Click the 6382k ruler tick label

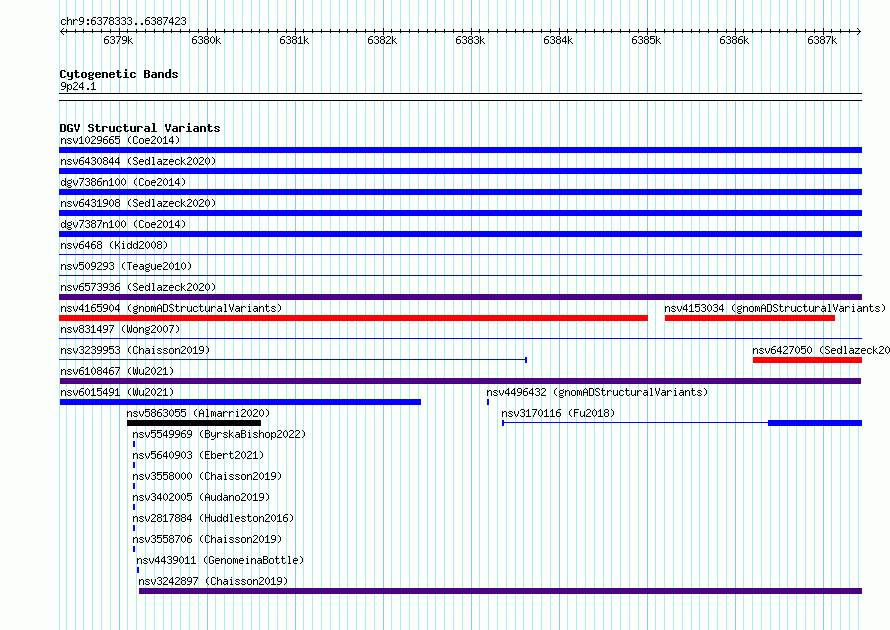pyautogui.click(x=382, y=40)
